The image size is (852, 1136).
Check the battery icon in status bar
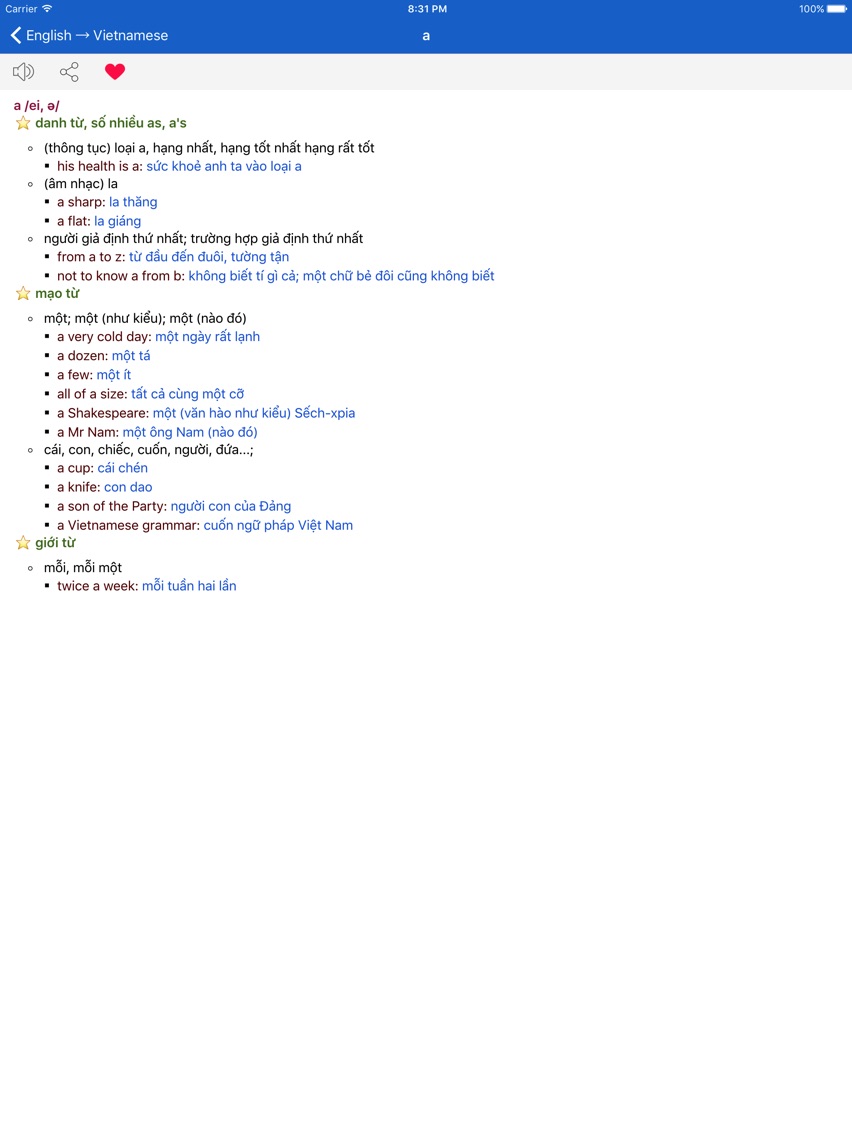(x=837, y=9)
